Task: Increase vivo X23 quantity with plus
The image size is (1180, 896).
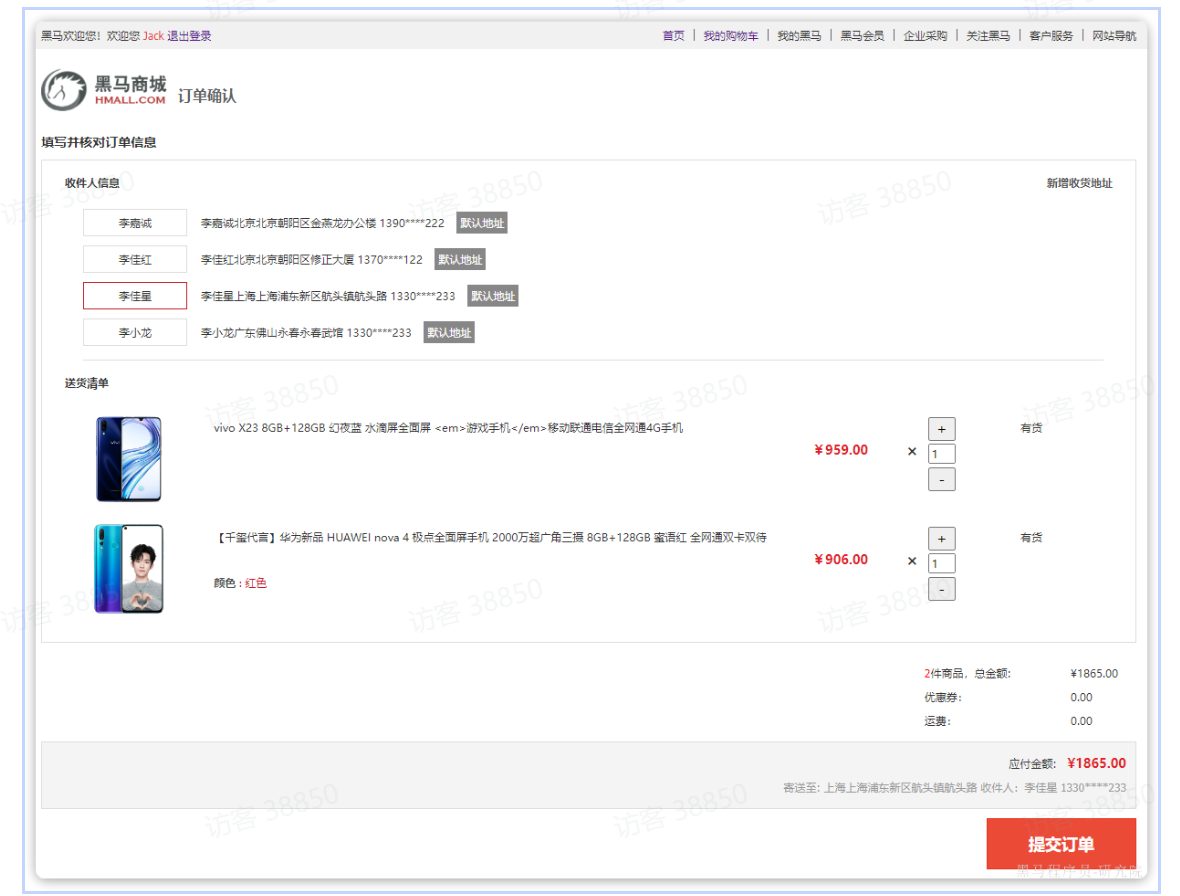Action: [941, 429]
